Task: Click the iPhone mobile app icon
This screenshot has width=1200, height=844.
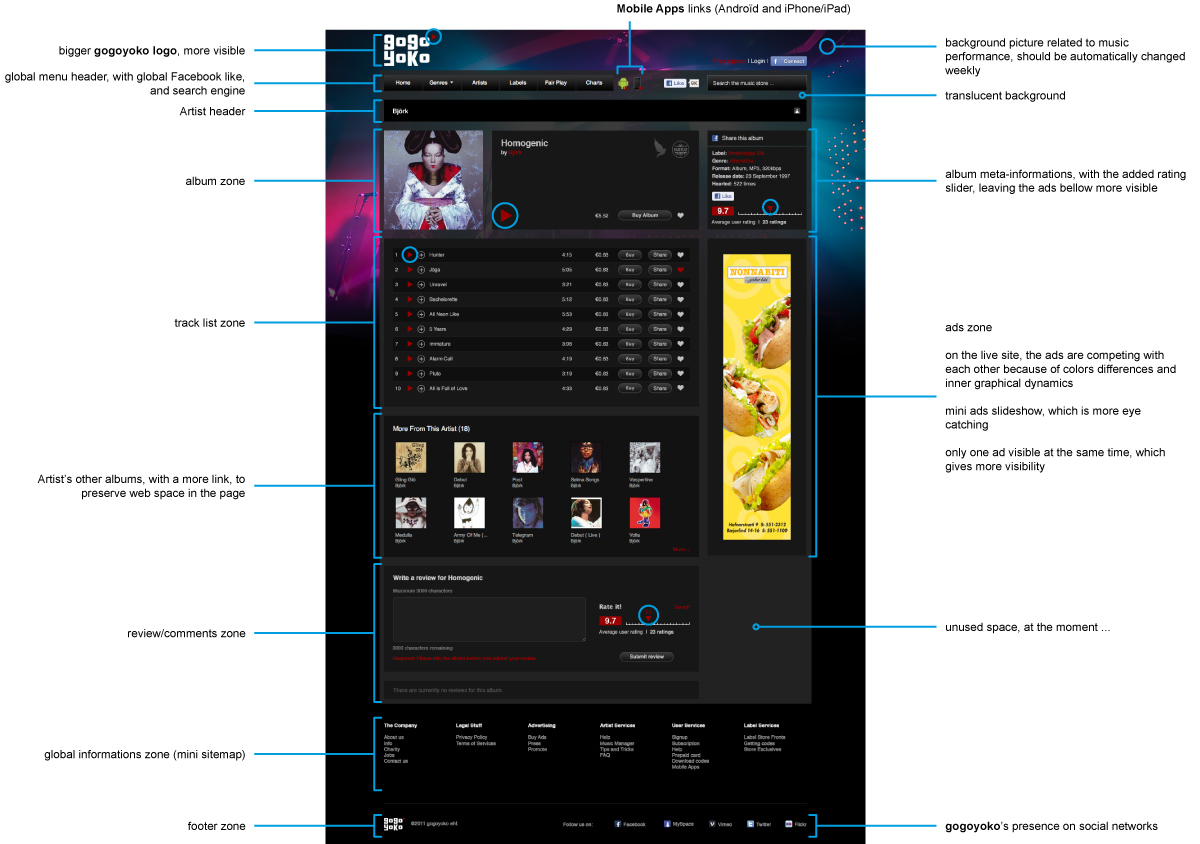Action: point(637,83)
